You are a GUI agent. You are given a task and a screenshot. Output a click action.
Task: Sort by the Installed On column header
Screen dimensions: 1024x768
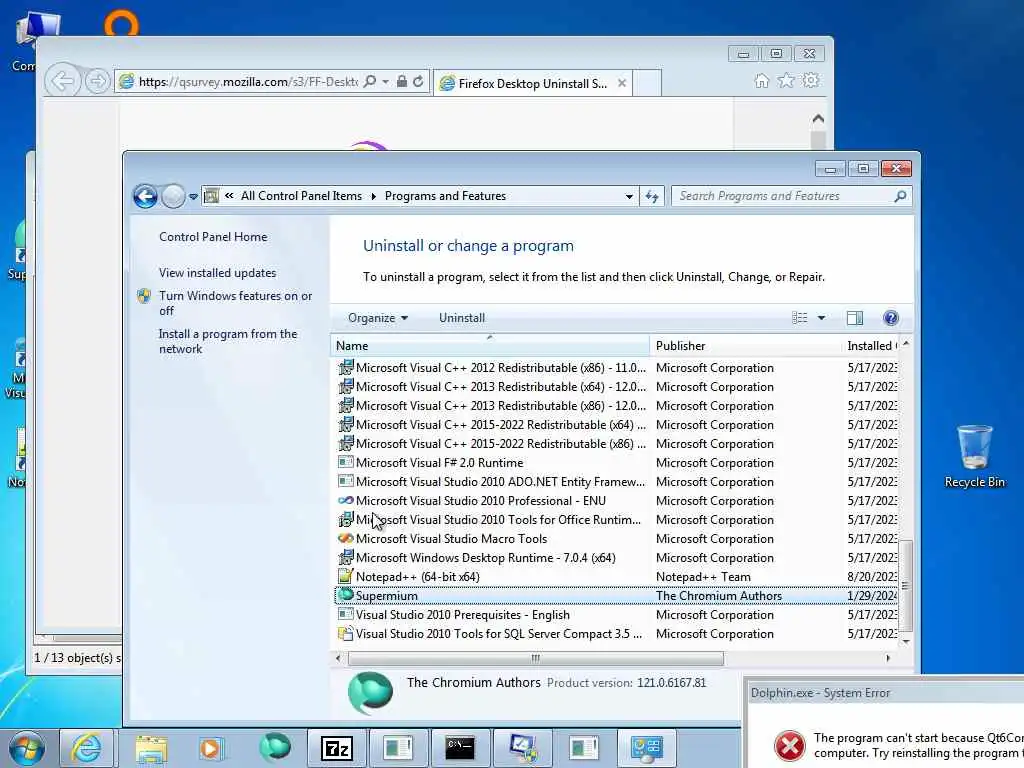click(872, 345)
